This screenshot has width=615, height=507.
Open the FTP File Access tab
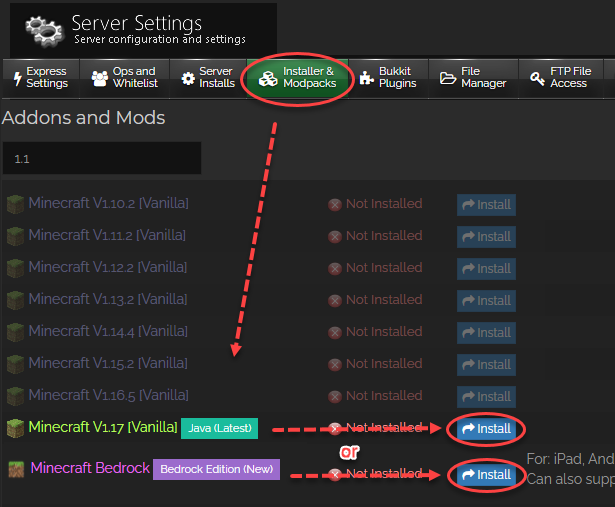(x=561, y=78)
